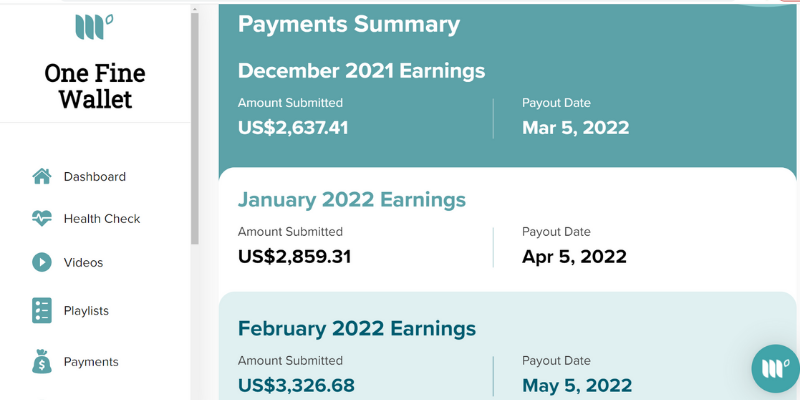Open the round floating chat widget button
The height and width of the screenshot is (400, 800).
[776, 368]
